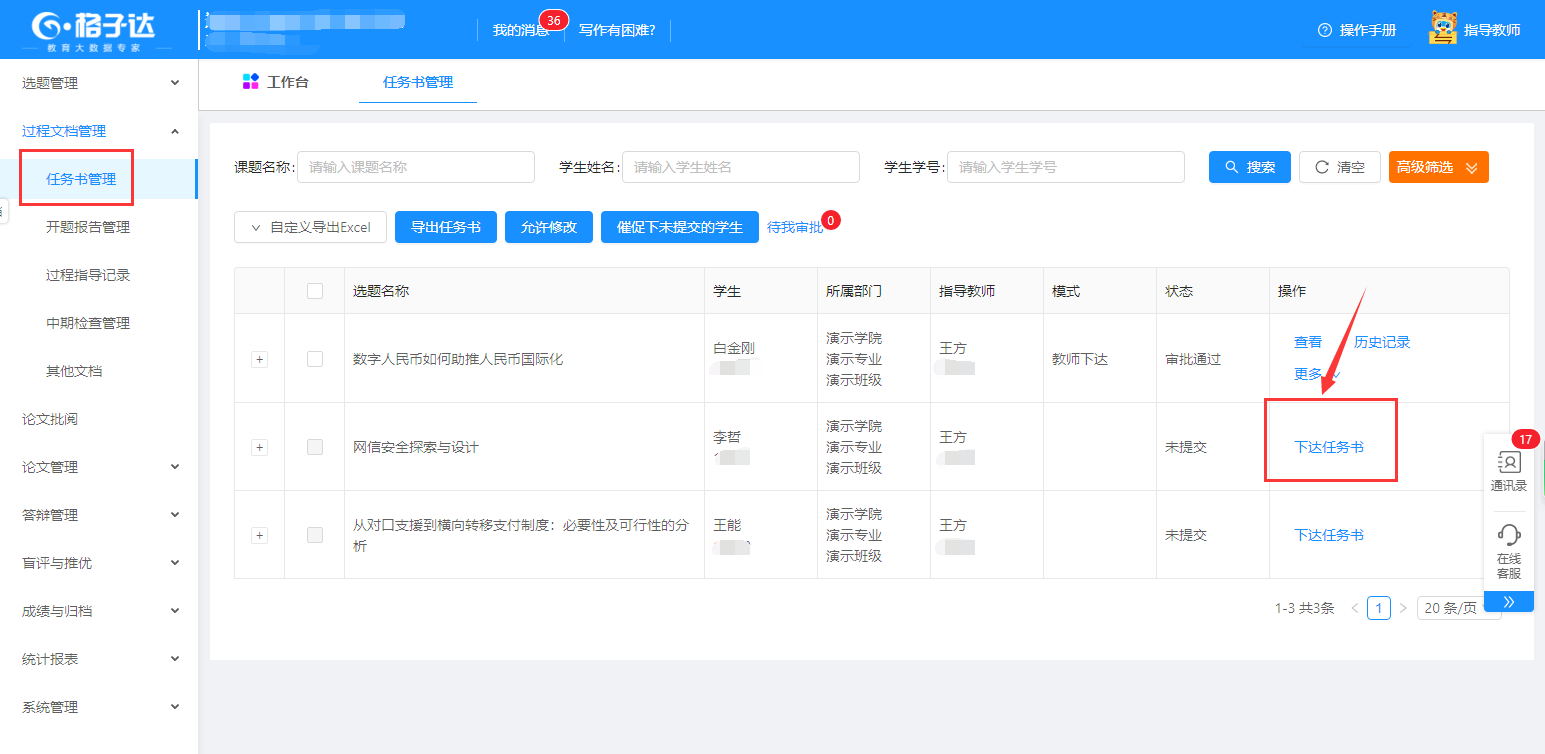Screen dimensions: 1545x754
Task: Open 通讯录 contacts icon
Action: 1508,463
